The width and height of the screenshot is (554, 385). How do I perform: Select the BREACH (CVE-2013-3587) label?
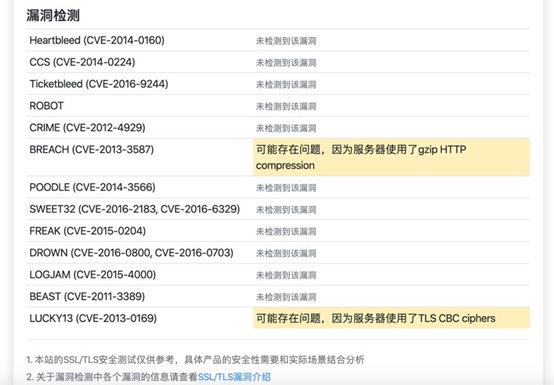click(92, 149)
